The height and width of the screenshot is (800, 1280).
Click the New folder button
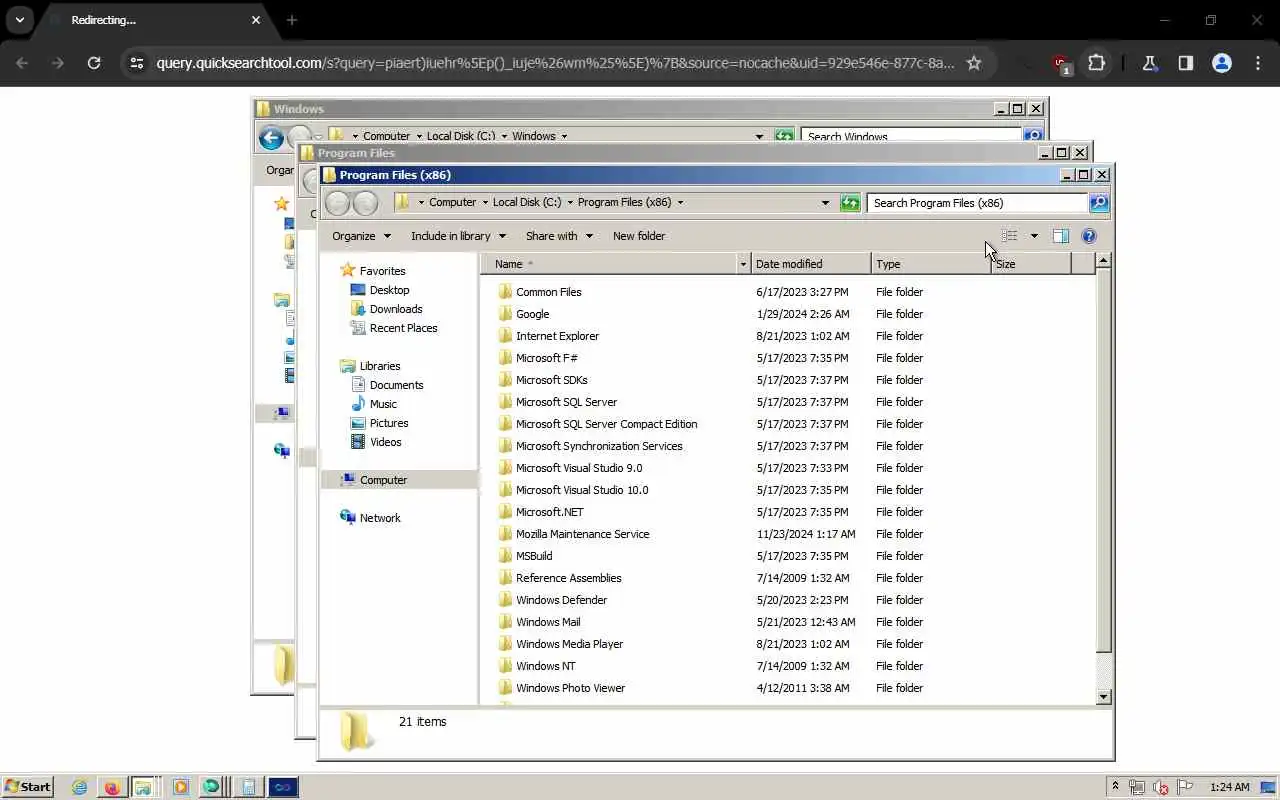click(639, 236)
